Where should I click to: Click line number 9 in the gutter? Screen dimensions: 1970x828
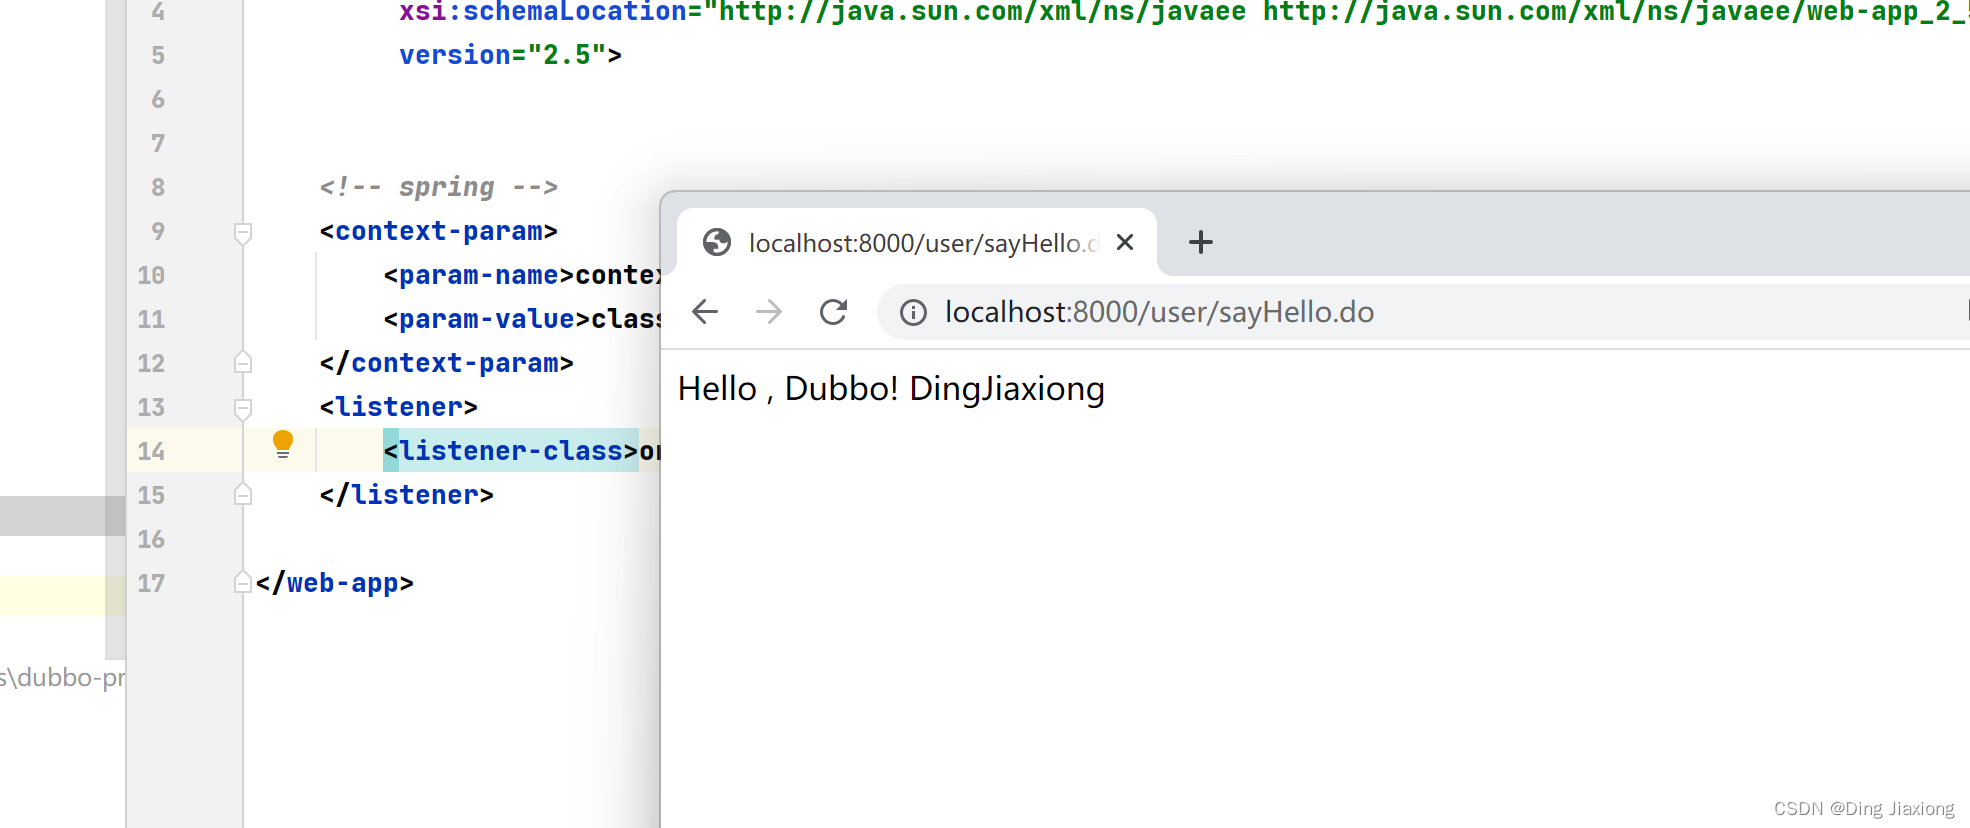click(158, 231)
